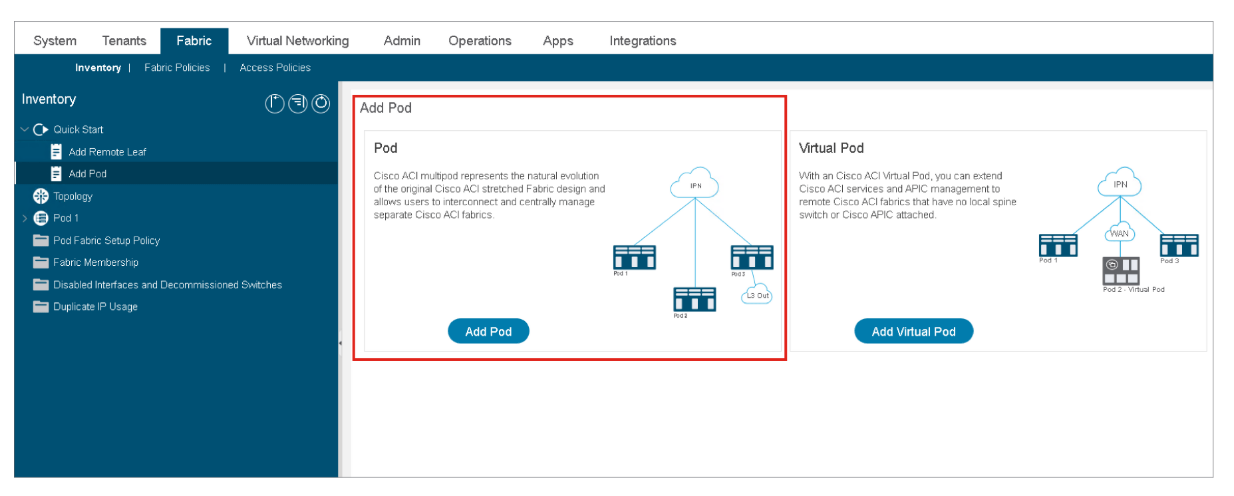The image size is (1234, 496).
Task: Click Disabled Interfaces and Decommissioned Switches folder icon
Action: [41, 285]
